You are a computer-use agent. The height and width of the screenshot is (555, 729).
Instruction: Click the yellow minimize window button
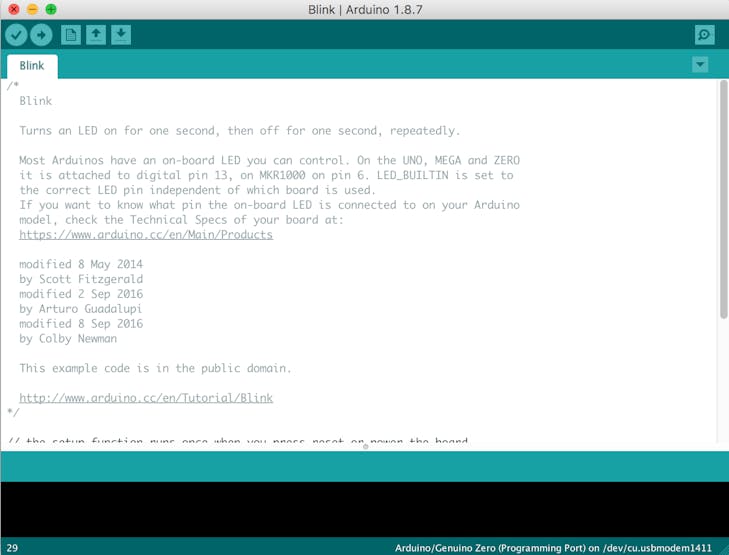32,9
